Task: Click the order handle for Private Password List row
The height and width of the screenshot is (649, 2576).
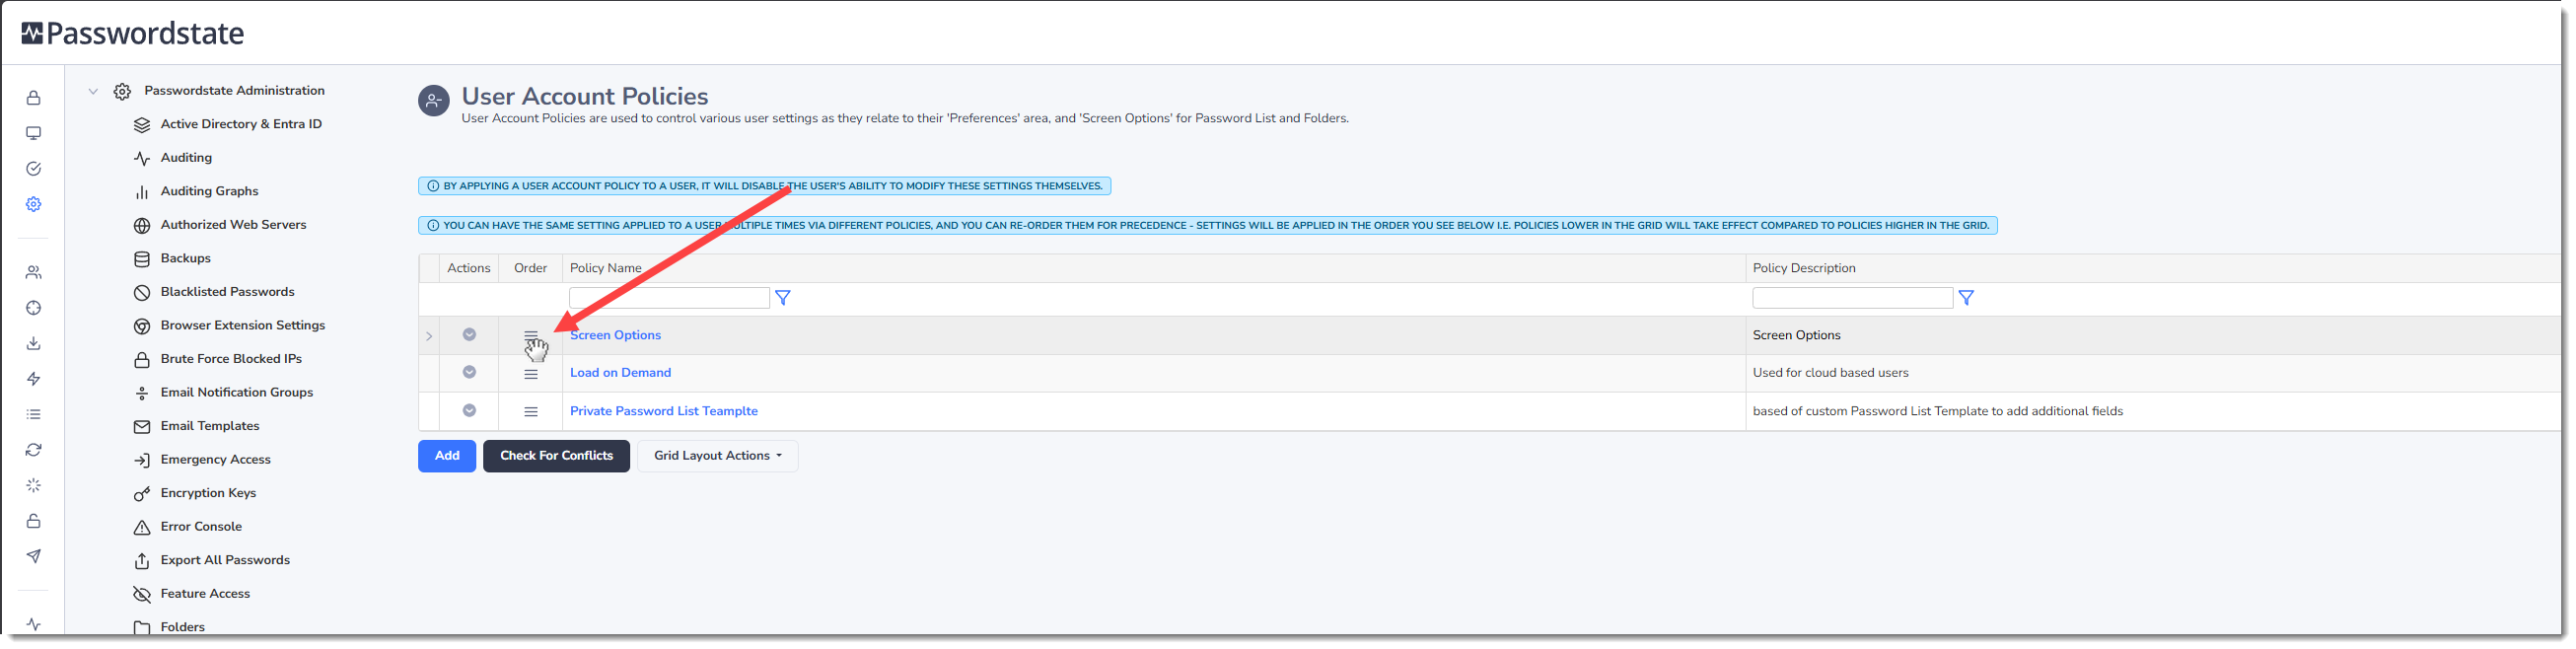Action: point(531,412)
